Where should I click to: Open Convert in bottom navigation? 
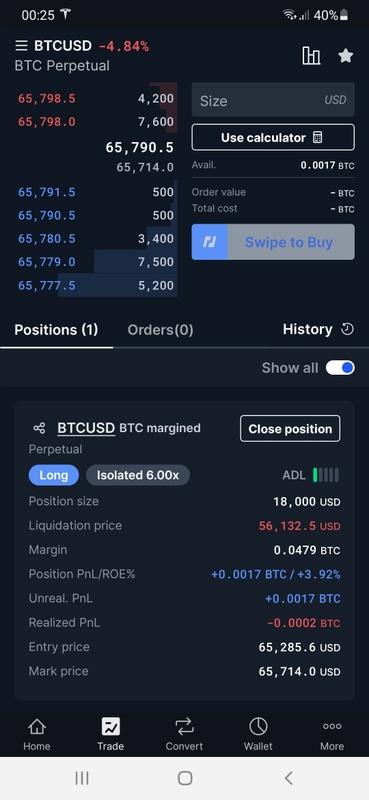pyautogui.click(x=184, y=735)
